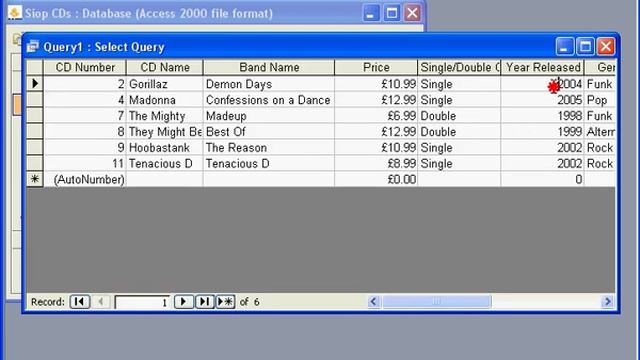Viewport: 640px width, 360px height.
Task: Click the Madonna cell
Action: (164, 100)
